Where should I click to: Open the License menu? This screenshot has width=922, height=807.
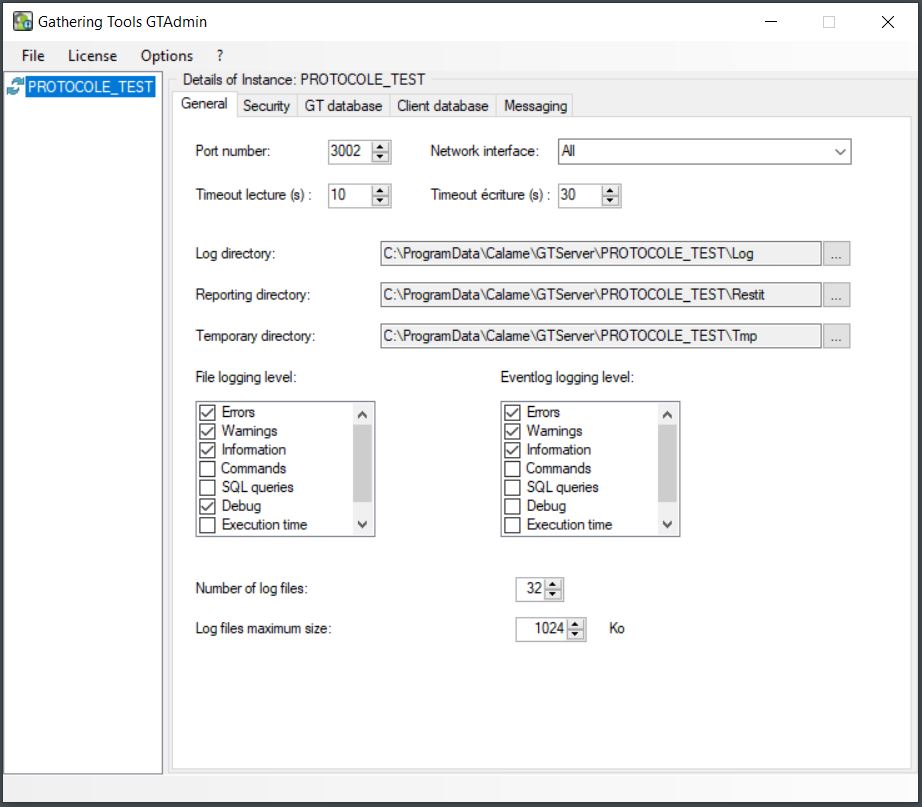92,56
